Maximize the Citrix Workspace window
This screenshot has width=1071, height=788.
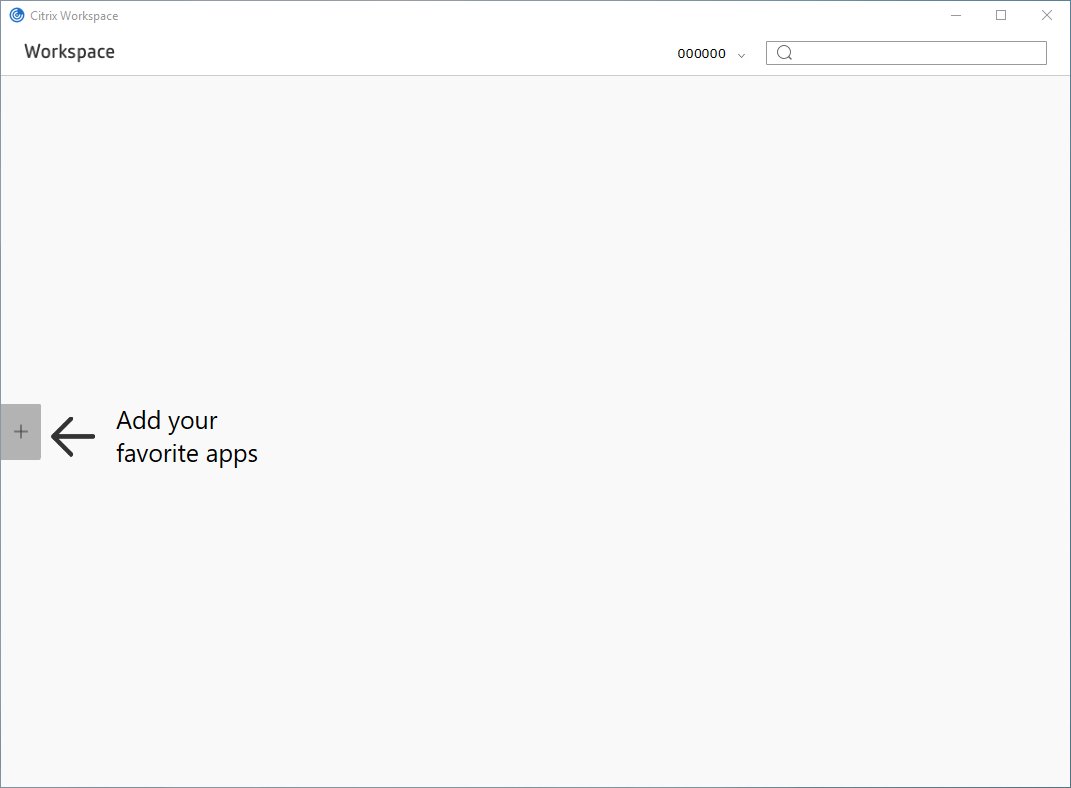[x=1001, y=15]
